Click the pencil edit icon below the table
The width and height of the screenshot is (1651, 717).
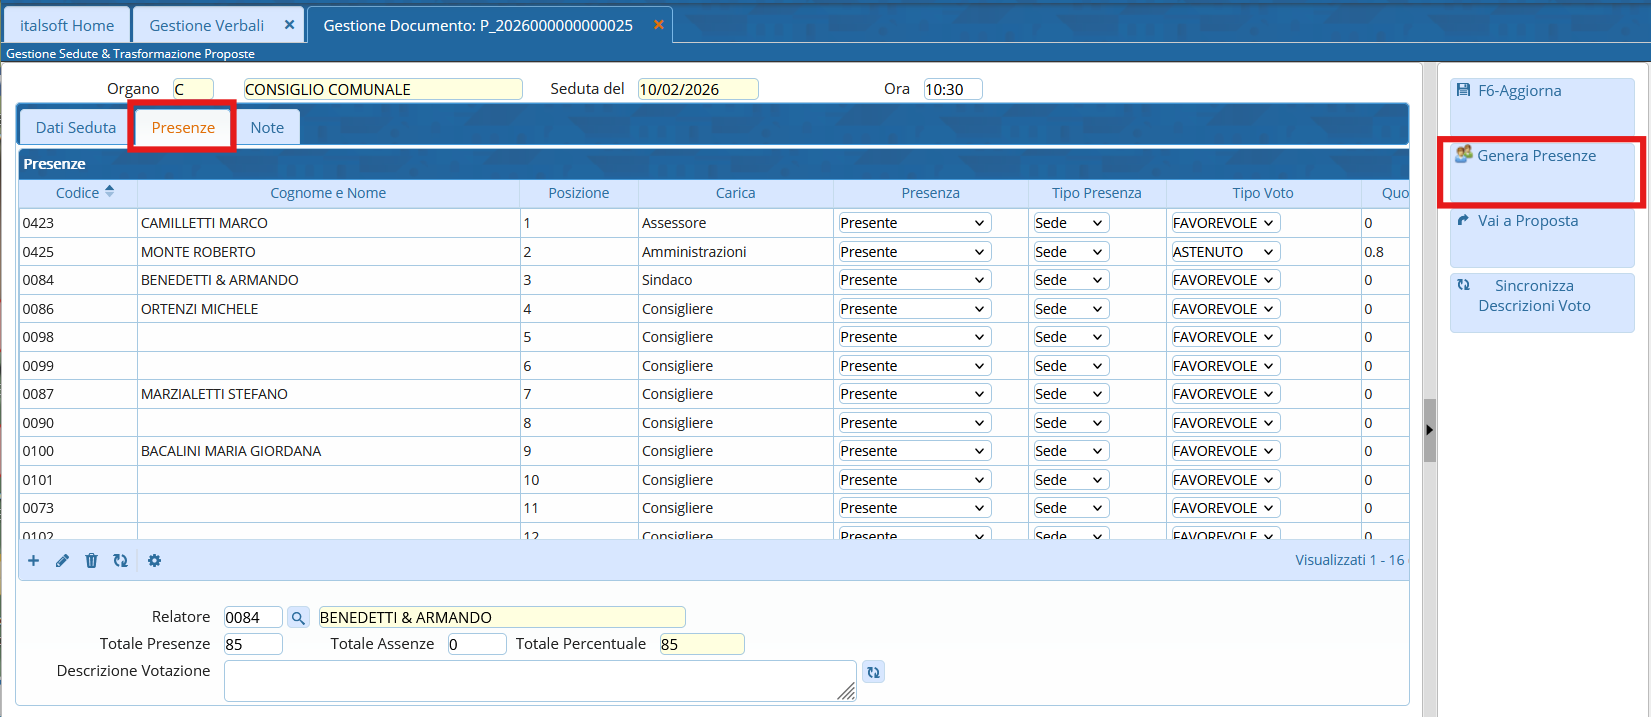[62, 561]
